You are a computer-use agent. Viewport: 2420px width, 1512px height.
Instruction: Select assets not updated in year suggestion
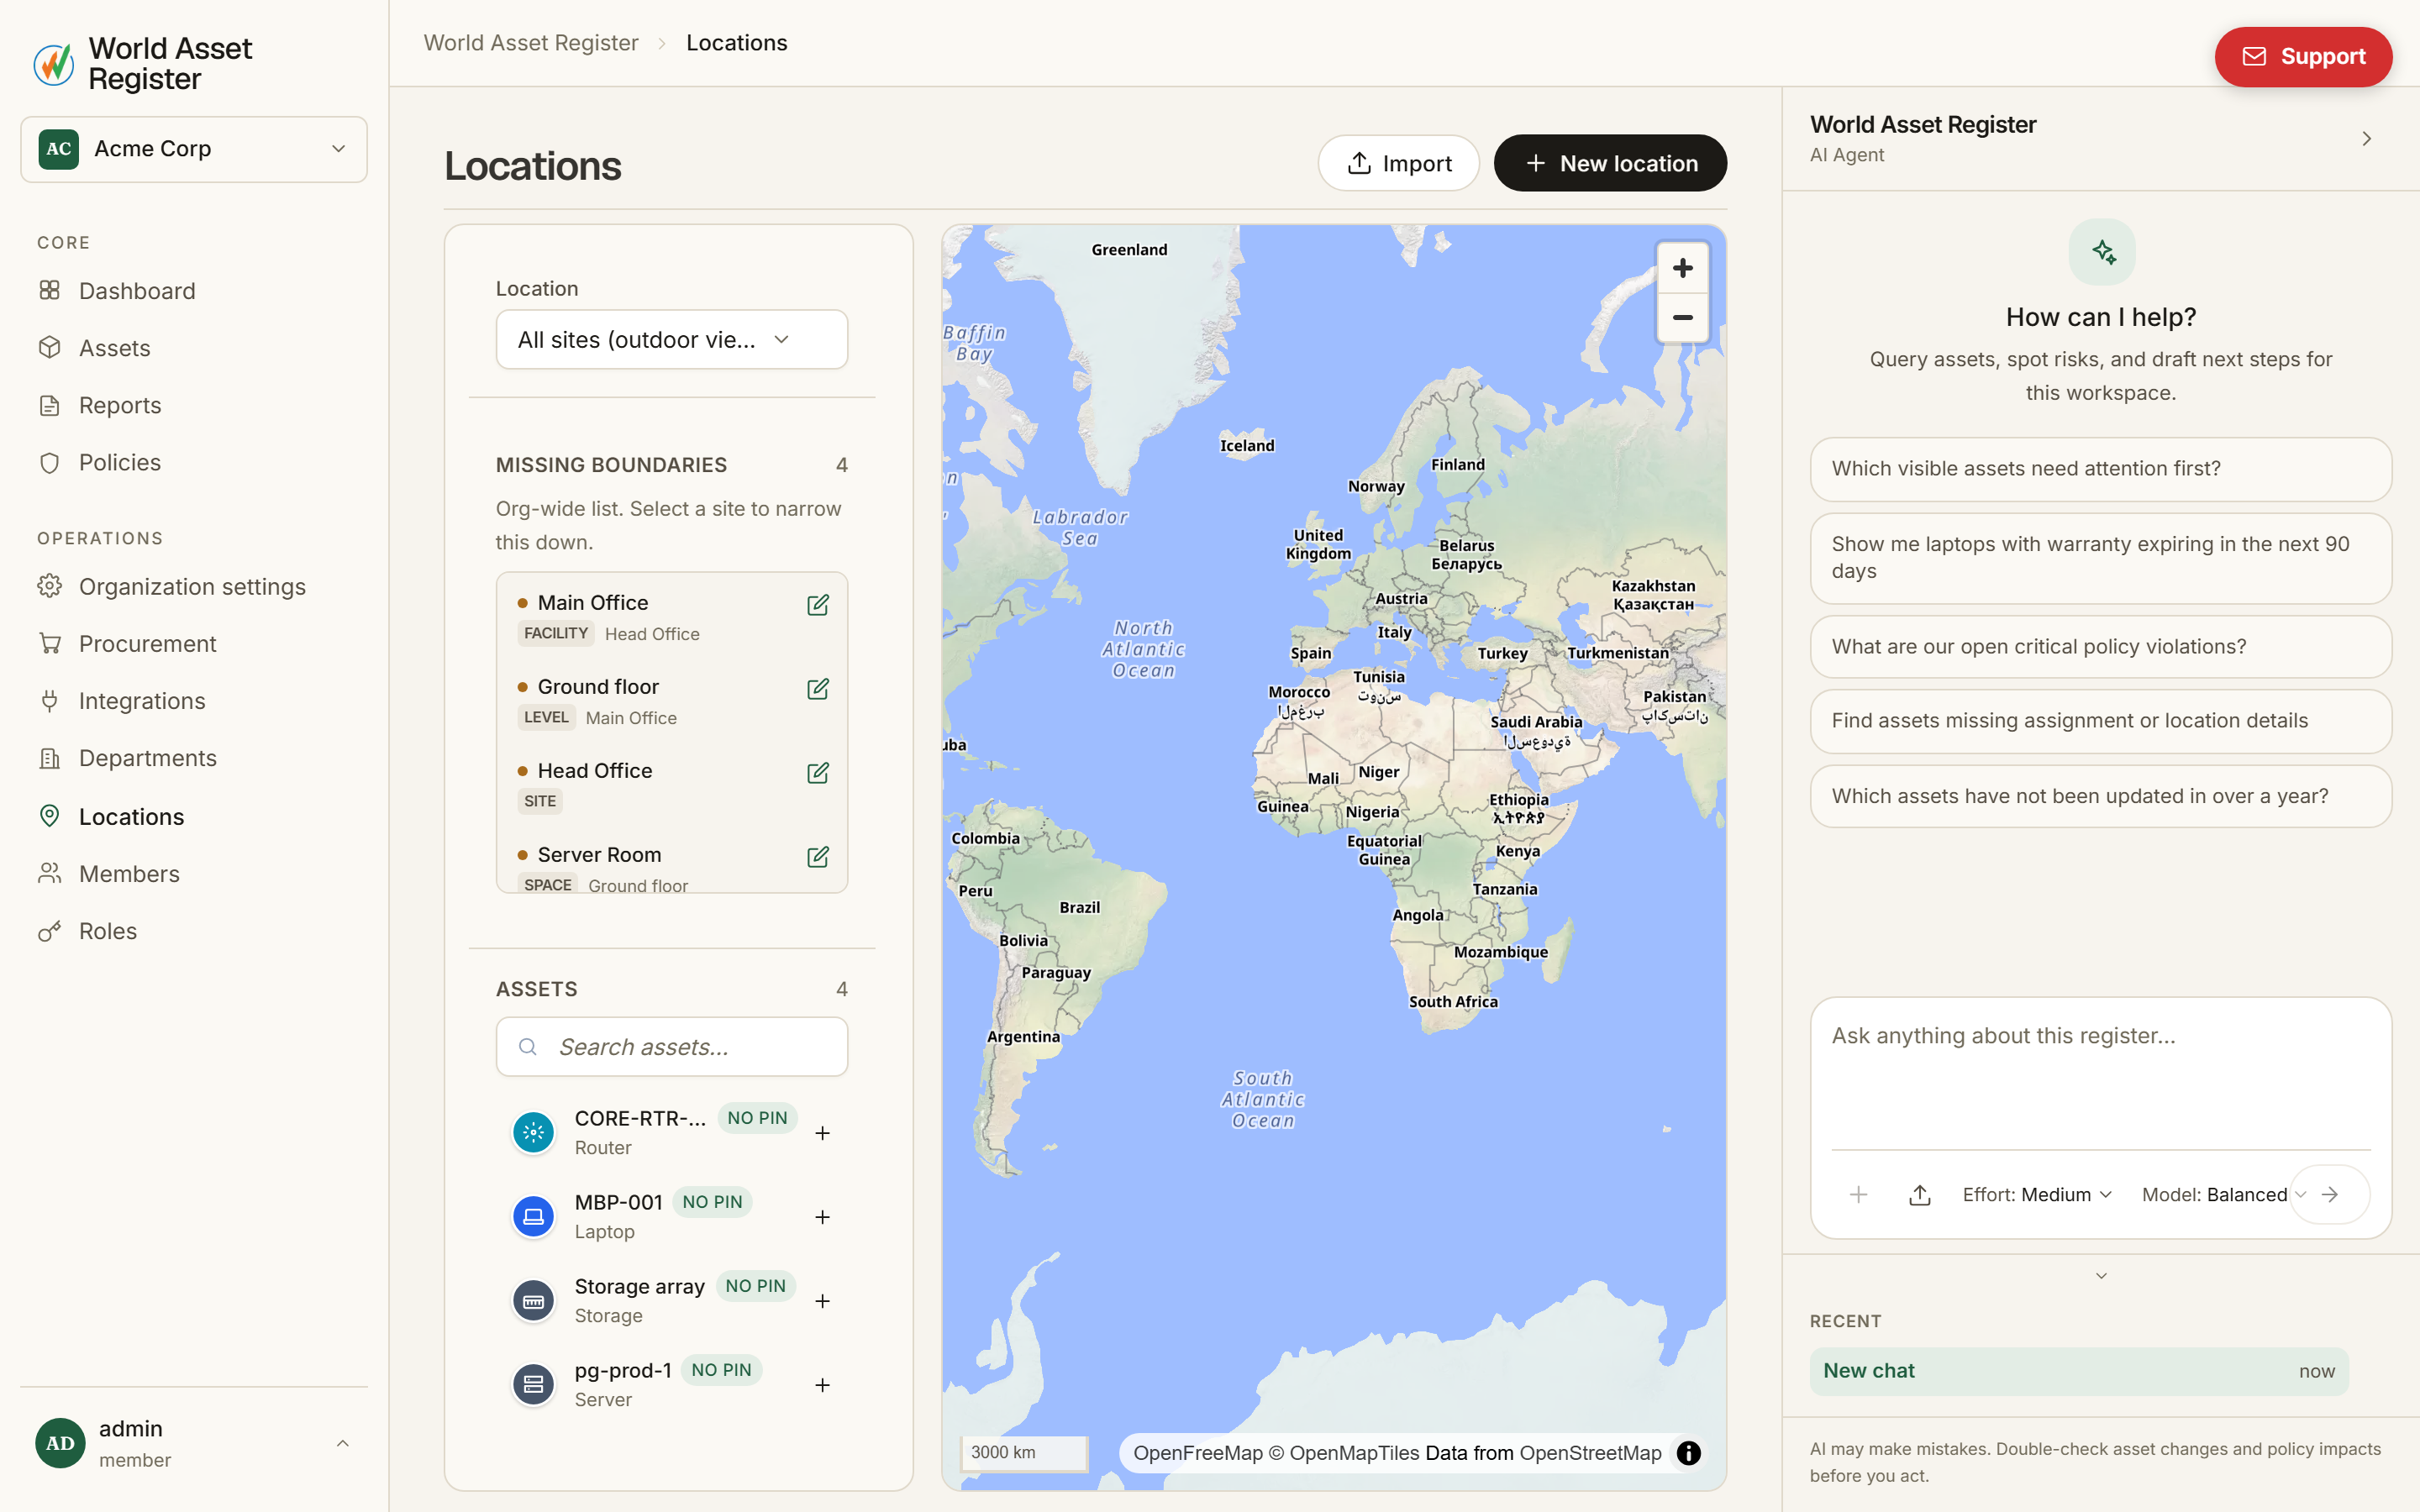coord(2101,796)
